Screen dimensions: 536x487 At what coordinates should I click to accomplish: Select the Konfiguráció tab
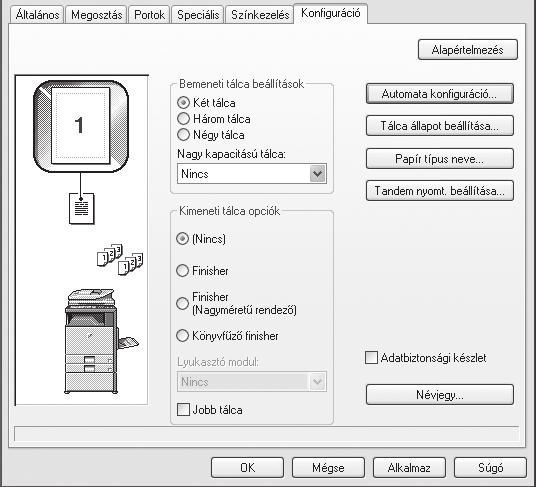pos(331,14)
